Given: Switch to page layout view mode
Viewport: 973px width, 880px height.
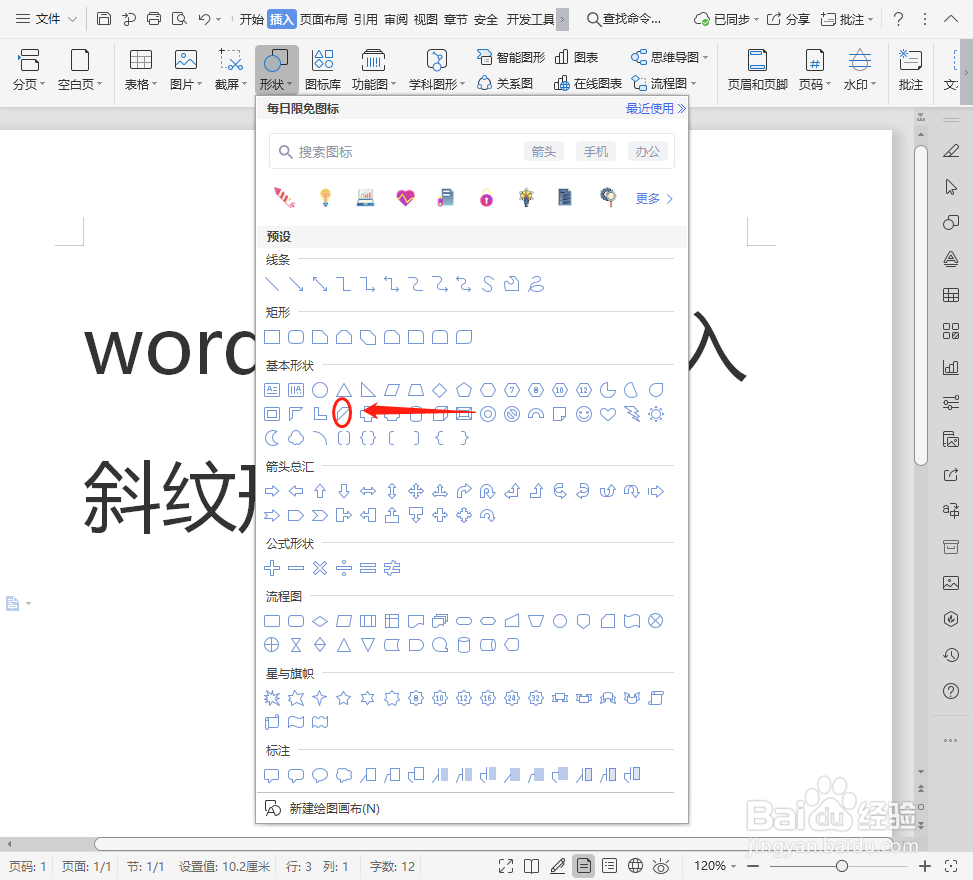Looking at the screenshot, I should (584, 866).
